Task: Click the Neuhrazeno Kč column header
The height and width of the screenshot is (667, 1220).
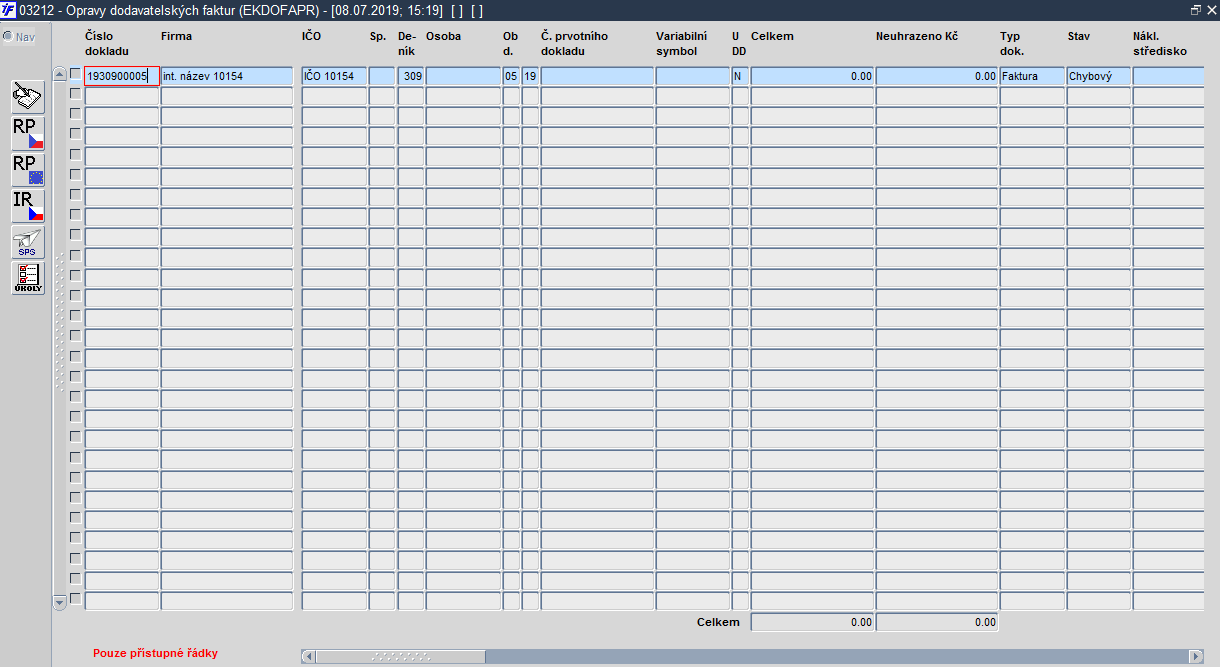Action: 917,36
